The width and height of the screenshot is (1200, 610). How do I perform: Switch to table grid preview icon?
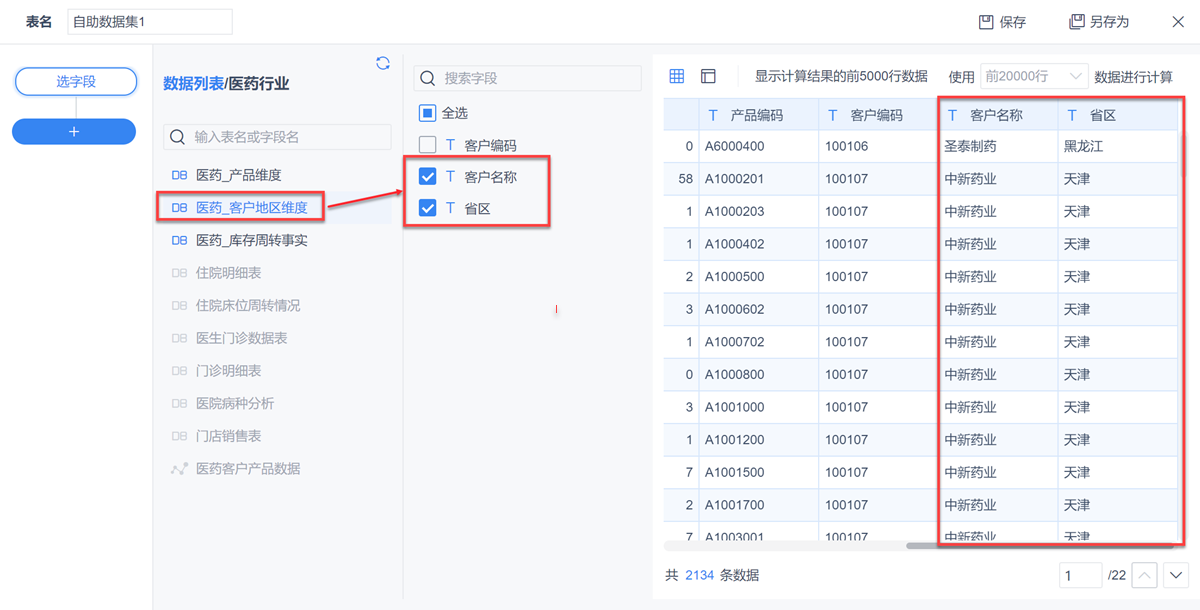pos(677,76)
